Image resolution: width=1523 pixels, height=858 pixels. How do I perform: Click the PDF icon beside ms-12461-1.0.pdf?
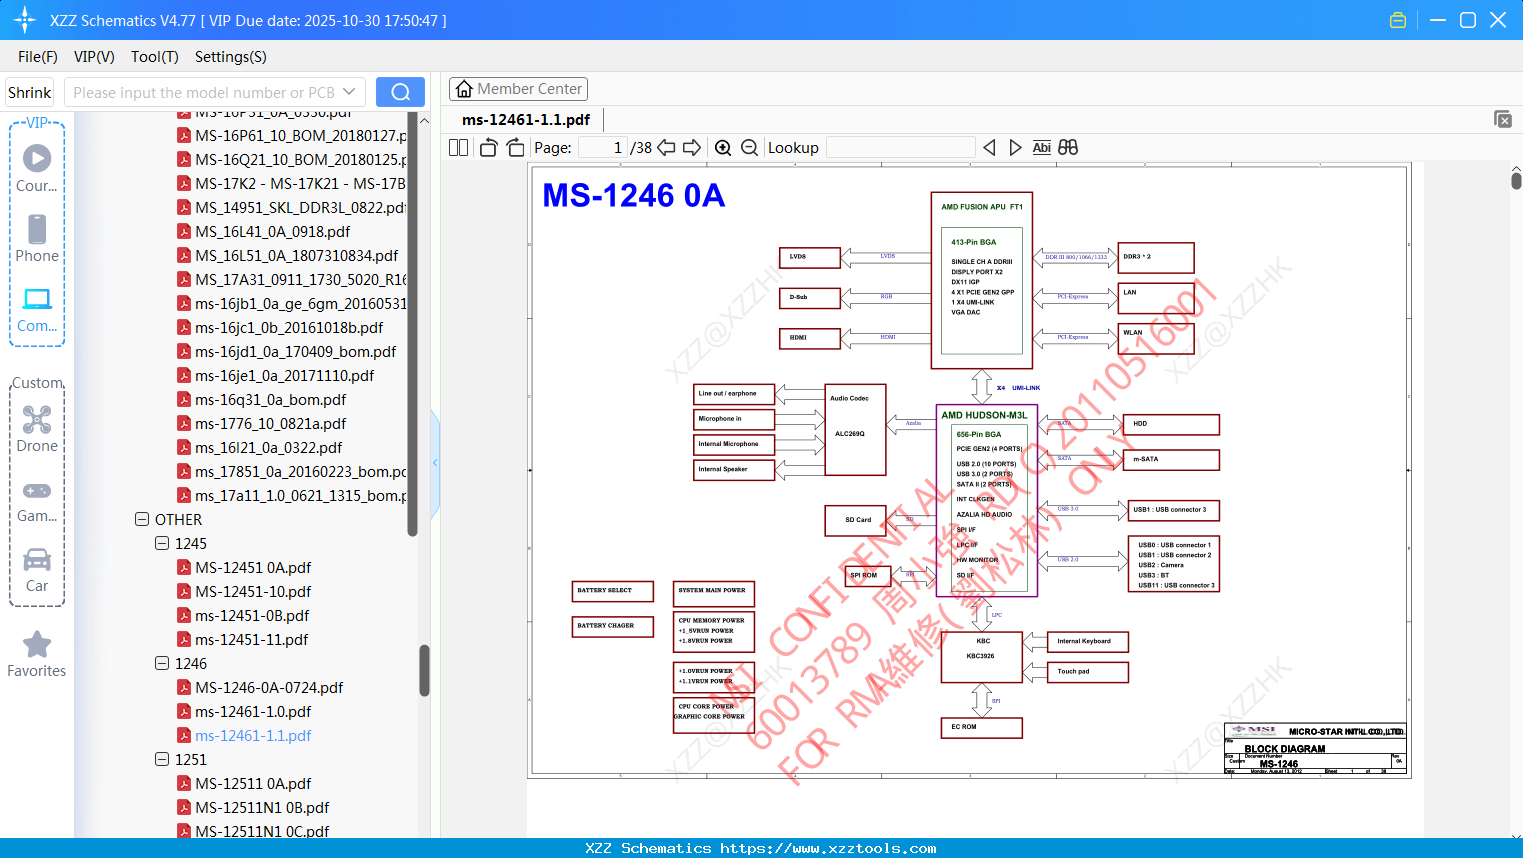pos(184,711)
